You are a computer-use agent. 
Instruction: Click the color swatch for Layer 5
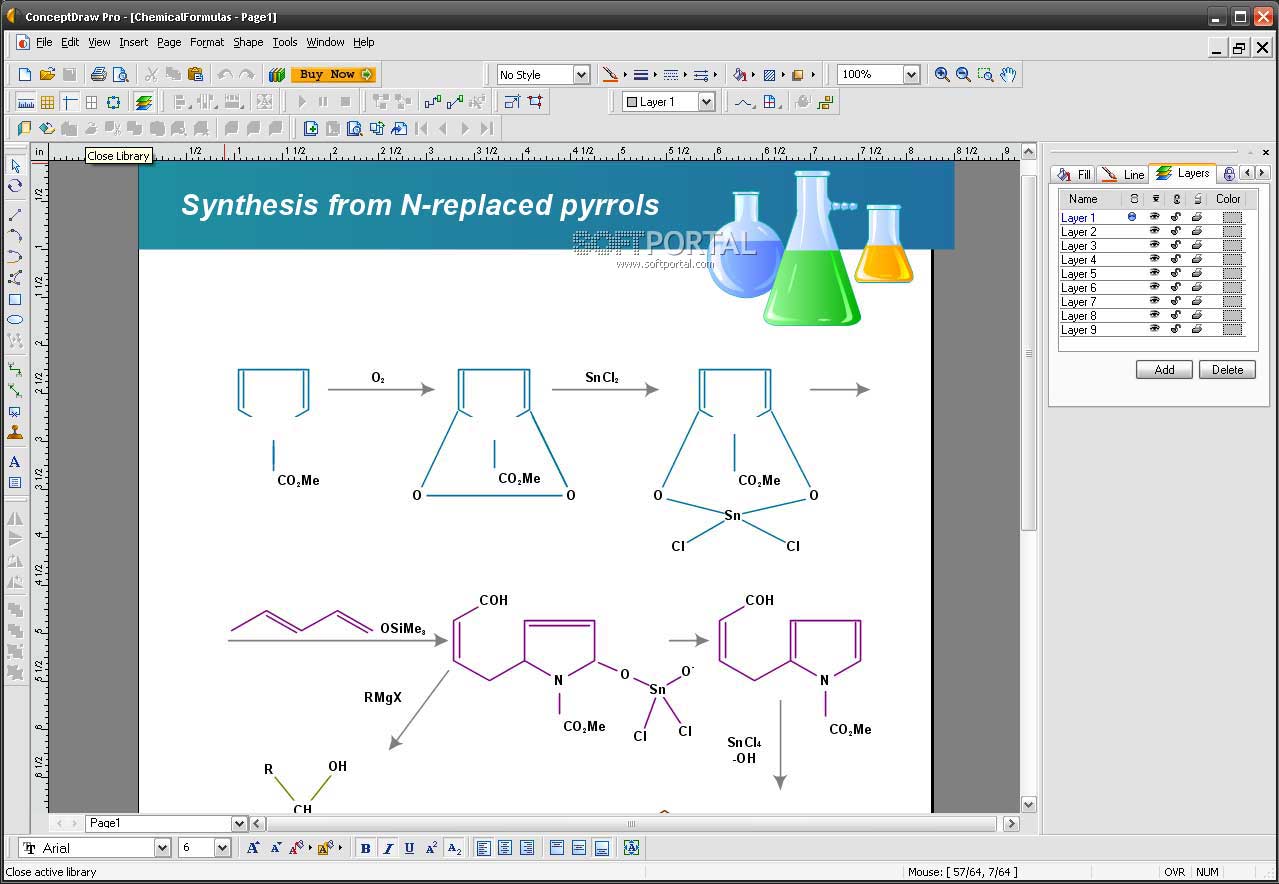pos(1232,274)
